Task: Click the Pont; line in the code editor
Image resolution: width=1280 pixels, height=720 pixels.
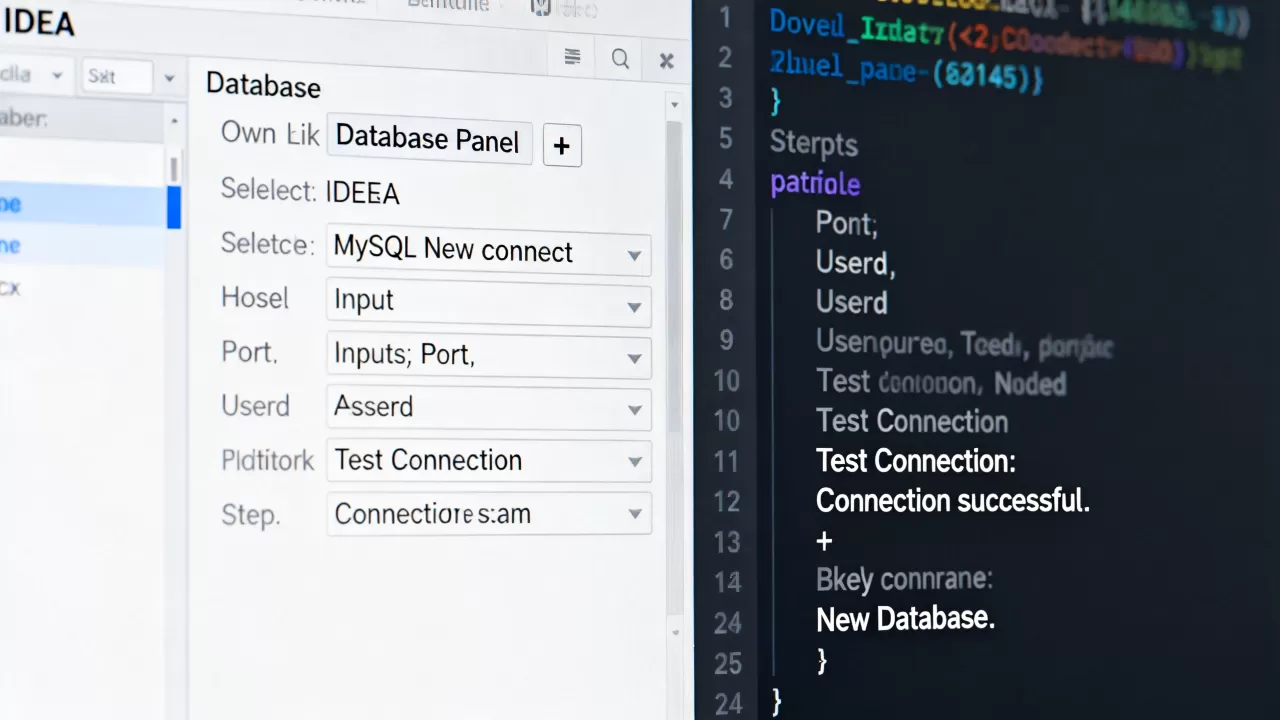Action: (x=847, y=223)
